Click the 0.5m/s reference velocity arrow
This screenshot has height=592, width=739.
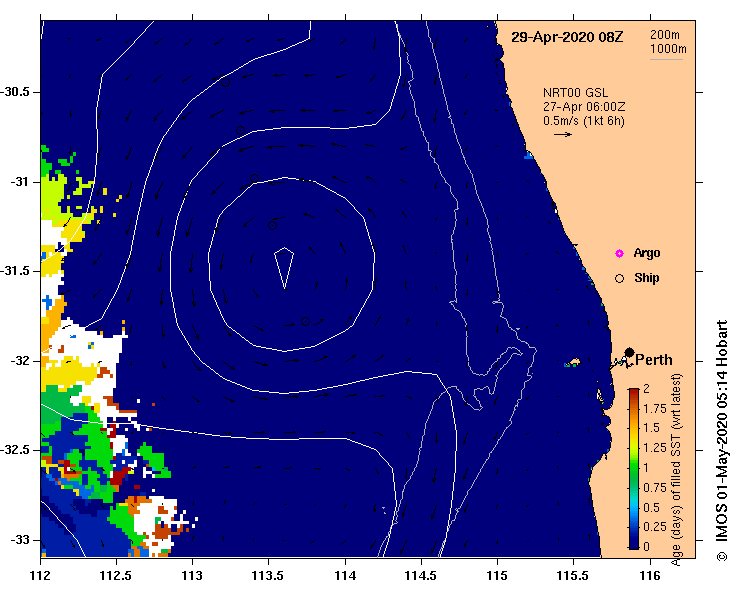pyautogui.click(x=563, y=134)
